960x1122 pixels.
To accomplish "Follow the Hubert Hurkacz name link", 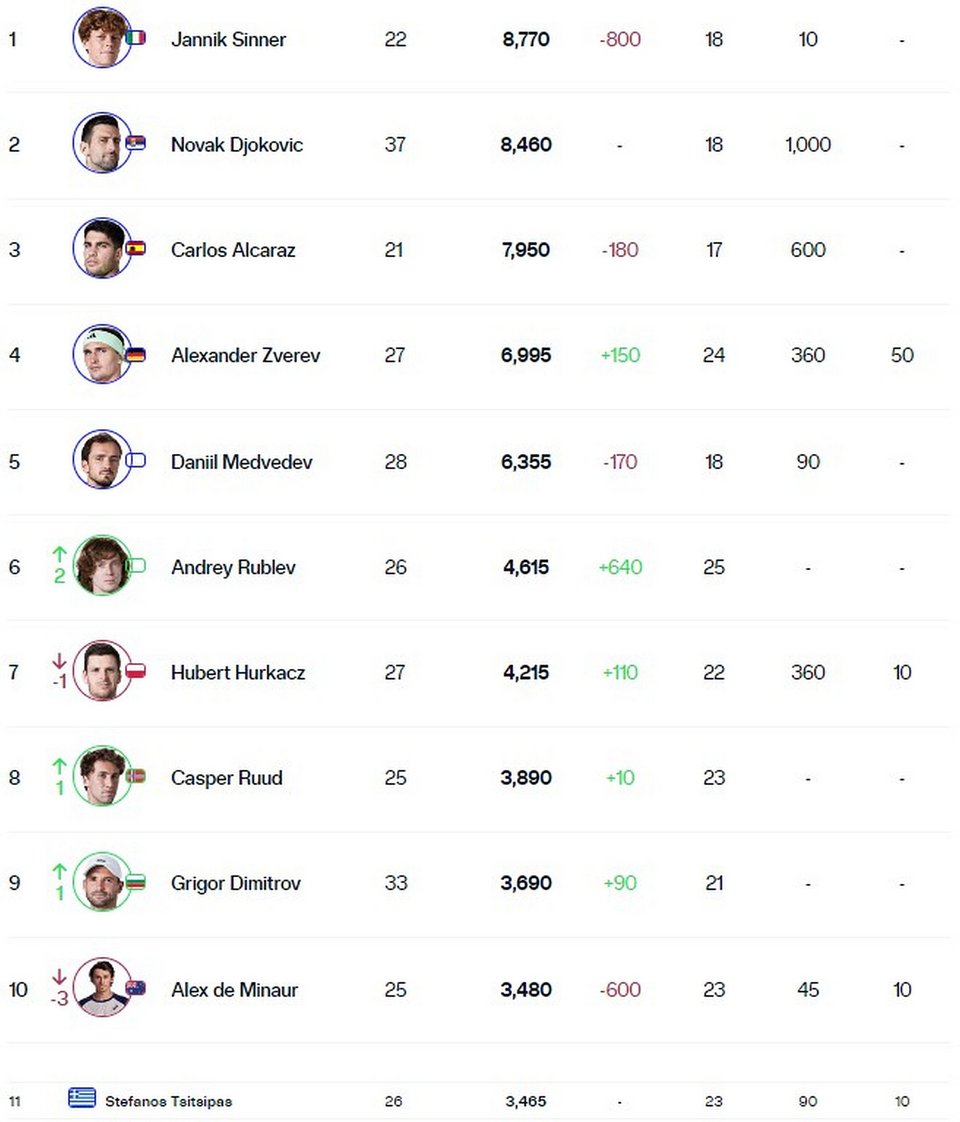I will 238,673.
